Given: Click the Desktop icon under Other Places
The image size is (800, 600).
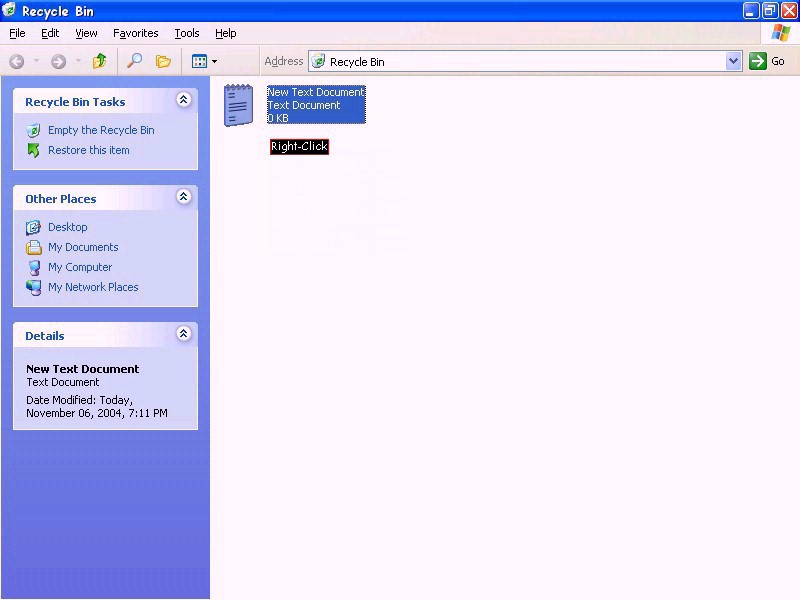Looking at the screenshot, I should click(33, 228).
